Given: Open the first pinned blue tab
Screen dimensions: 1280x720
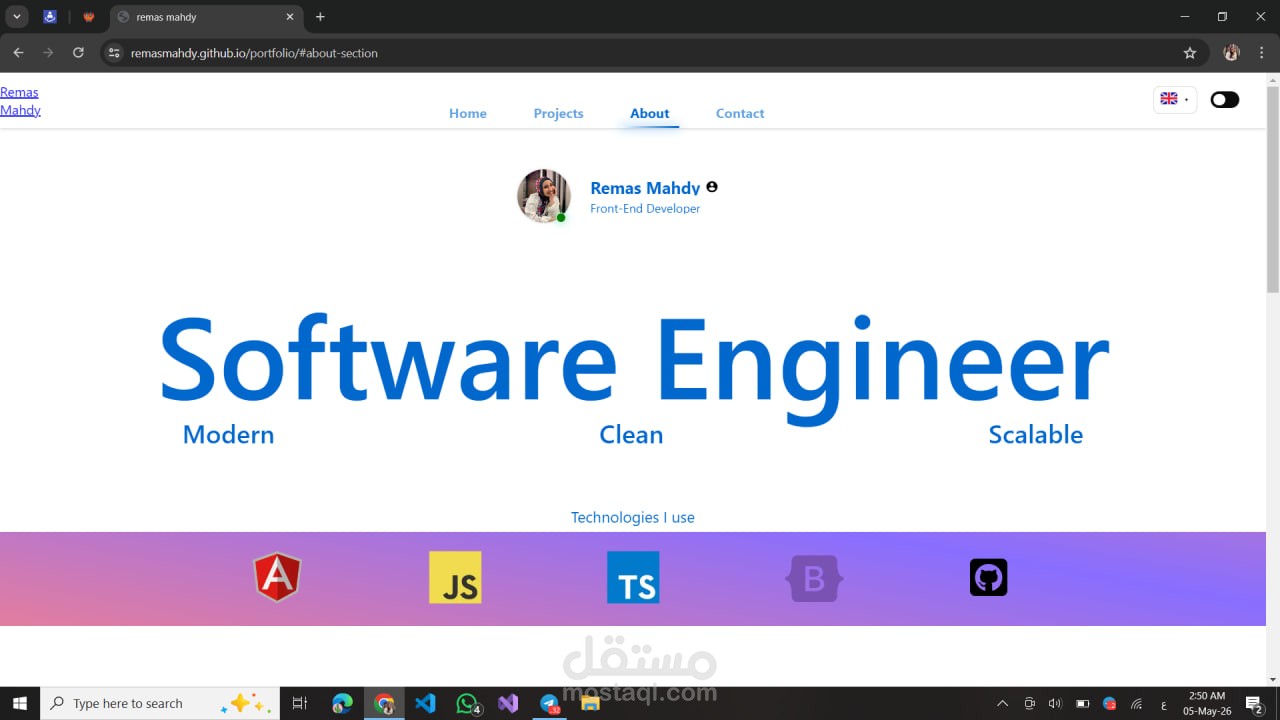Looking at the screenshot, I should pos(50,17).
